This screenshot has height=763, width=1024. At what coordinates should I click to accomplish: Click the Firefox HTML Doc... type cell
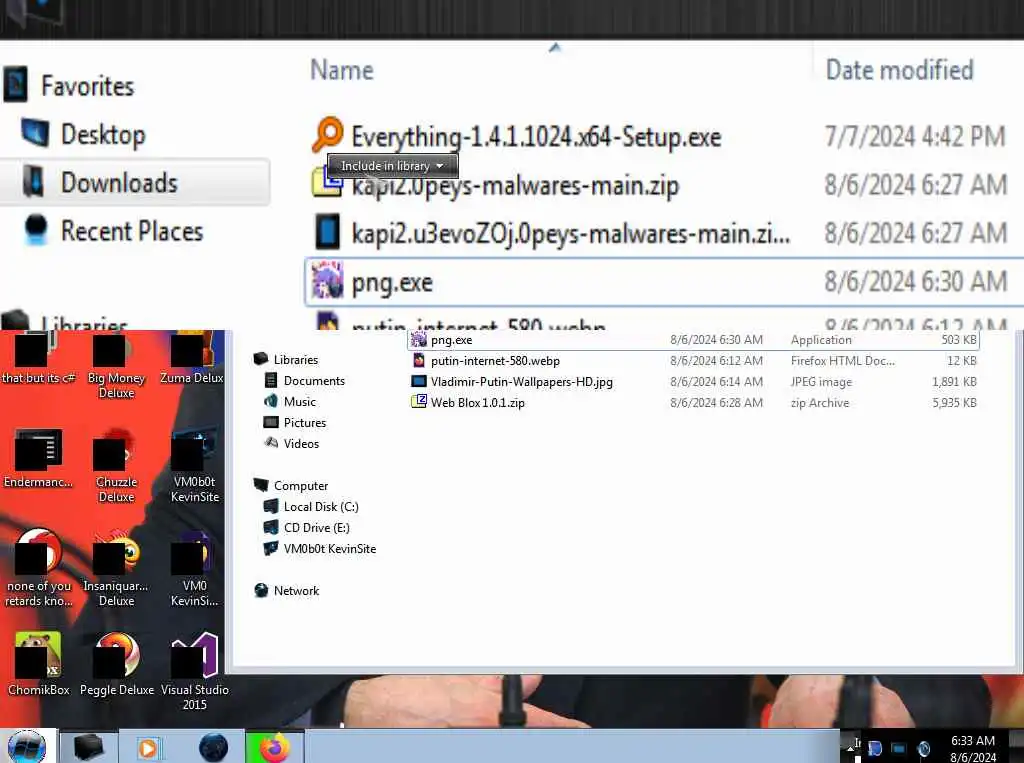(x=842, y=361)
